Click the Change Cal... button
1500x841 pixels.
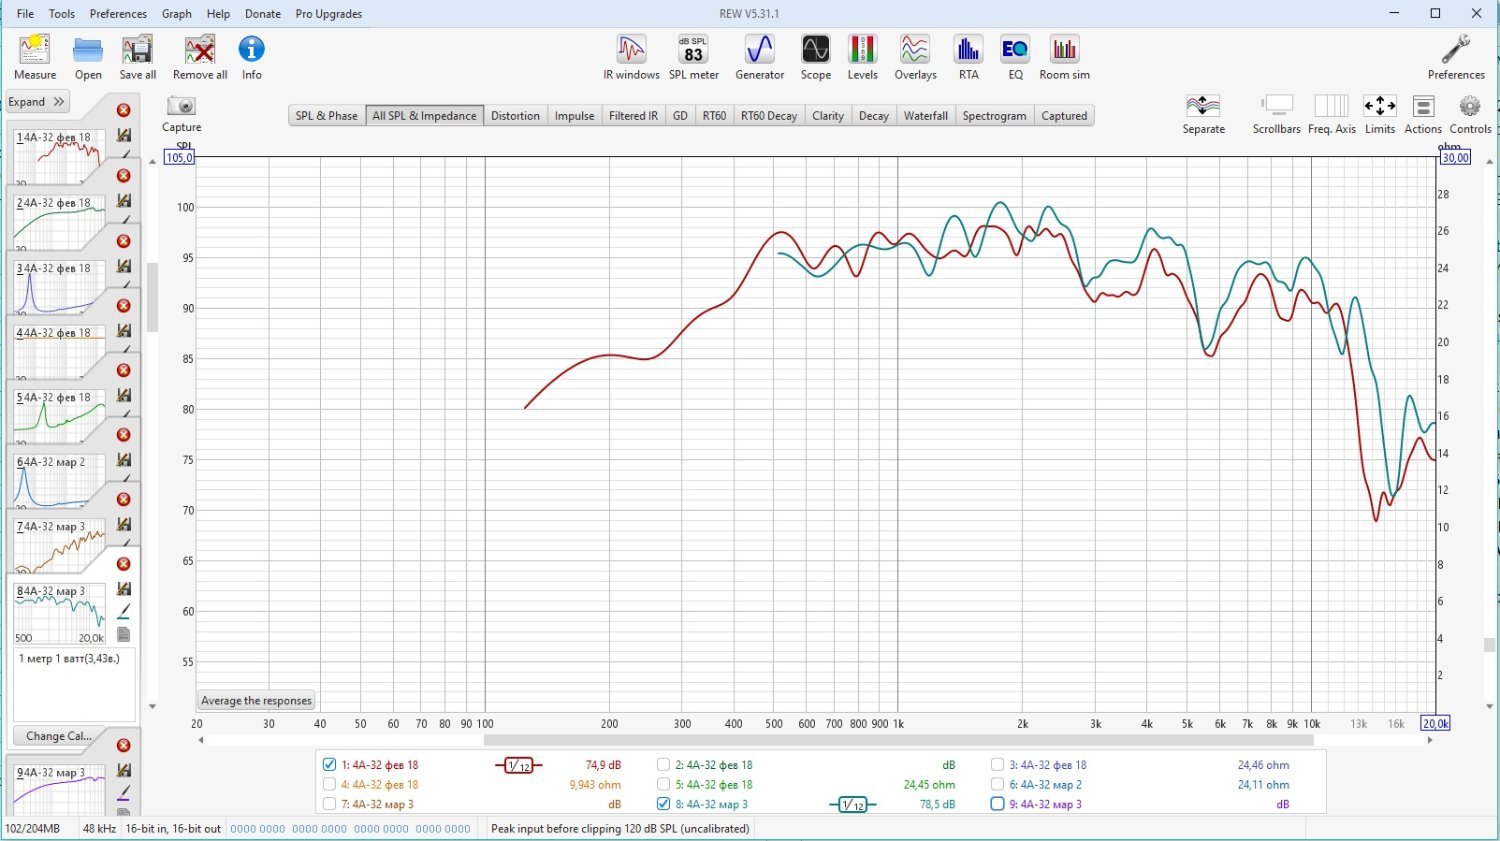click(59, 736)
